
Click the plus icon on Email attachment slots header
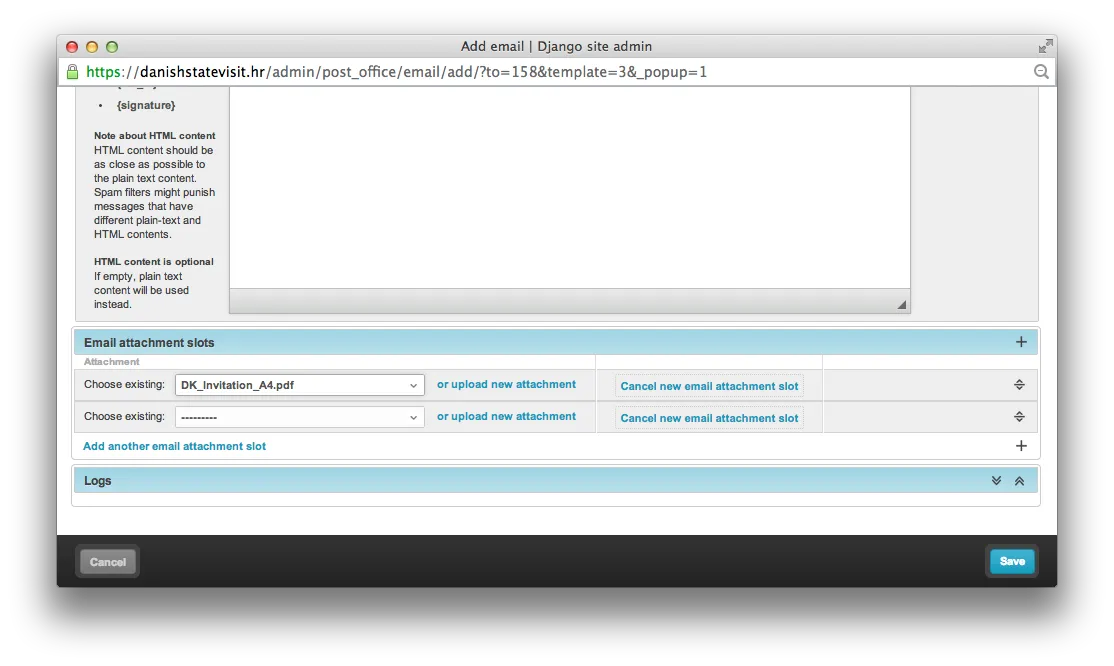pos(1021,341)
